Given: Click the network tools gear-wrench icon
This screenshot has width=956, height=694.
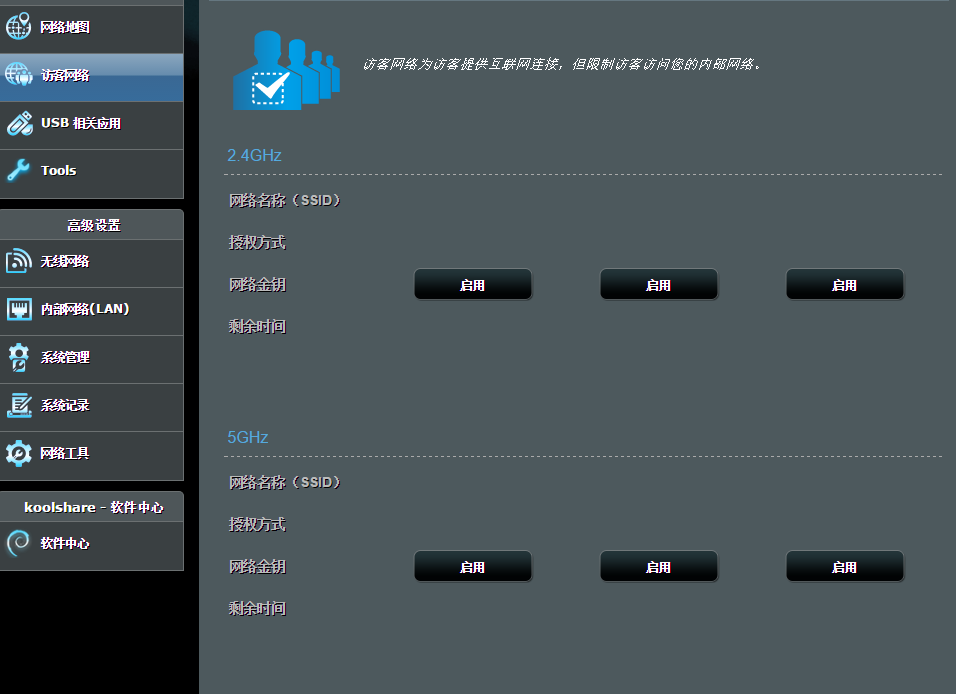Looking at the screenshot, I should tap(18, 453).
